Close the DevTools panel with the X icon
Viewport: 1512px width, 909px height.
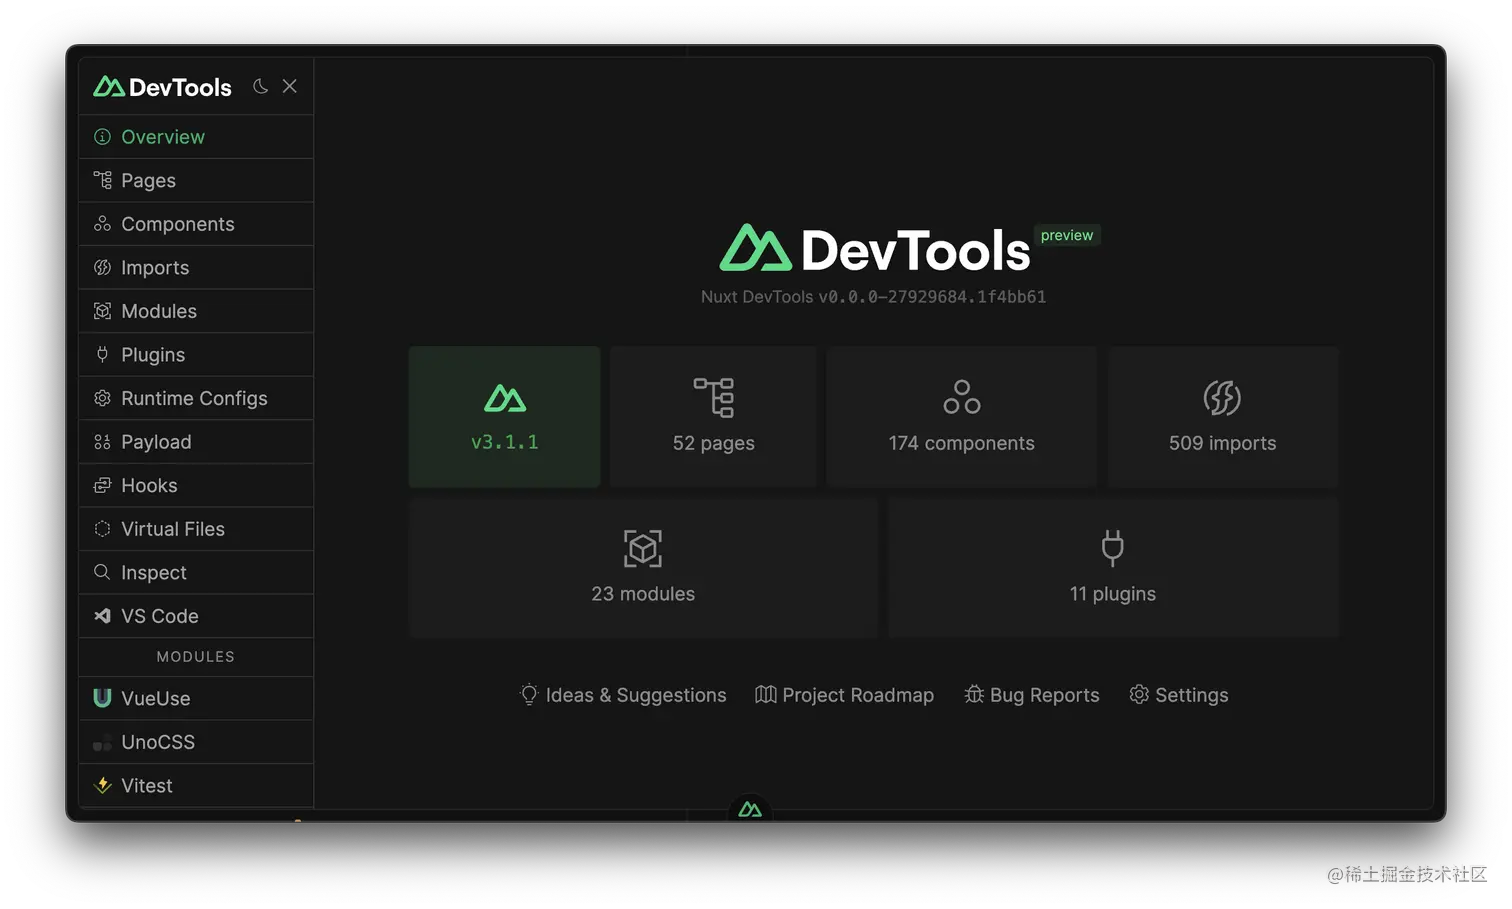click(290, 86)
